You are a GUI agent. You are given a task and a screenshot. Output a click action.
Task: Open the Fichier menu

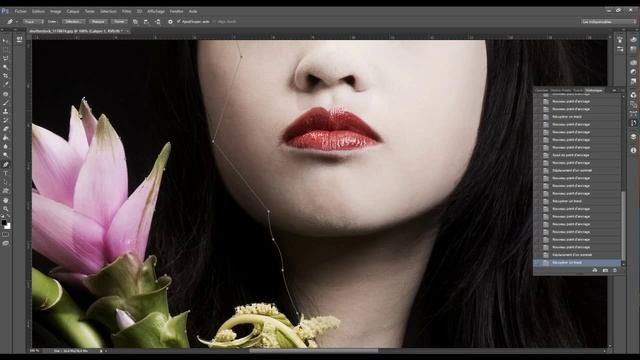pyautogui.click(x=20, y=11)
